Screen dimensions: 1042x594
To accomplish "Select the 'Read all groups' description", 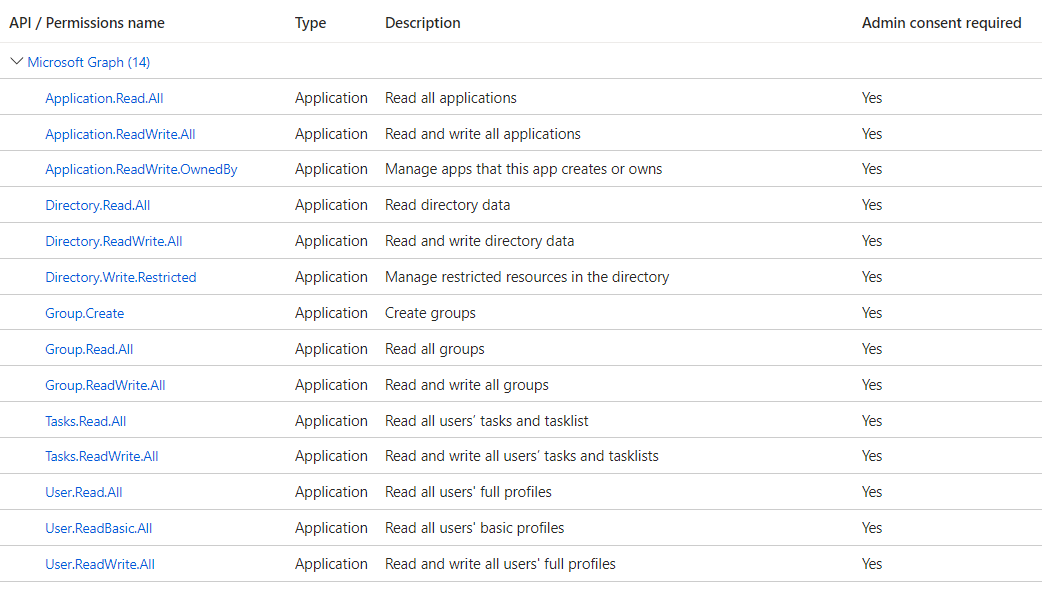I will (435, 349).
